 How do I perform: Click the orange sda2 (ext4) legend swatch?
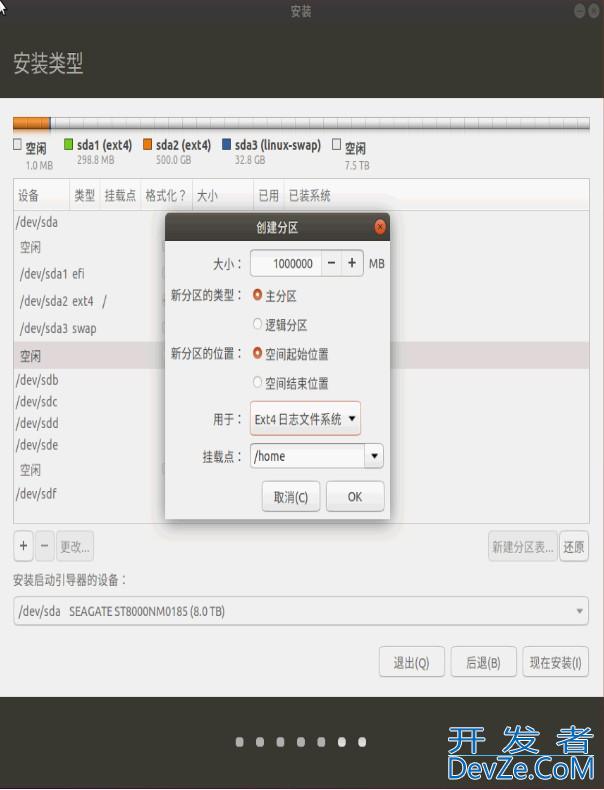148,145
